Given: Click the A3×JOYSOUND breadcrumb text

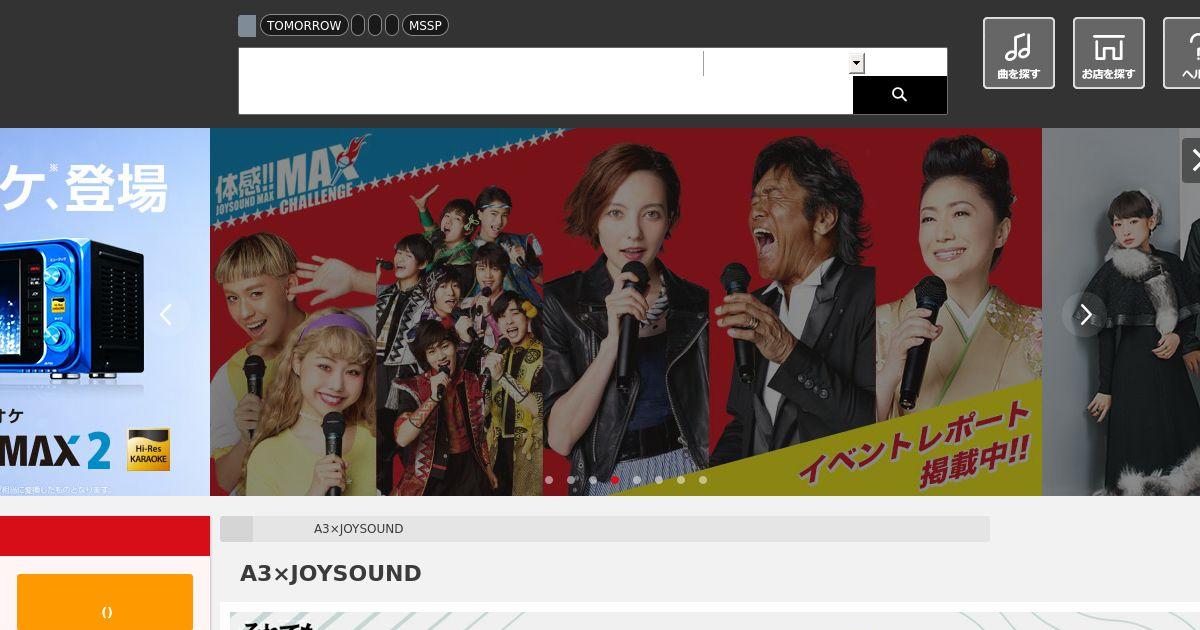Looking at the screenshot, I should (358, 529).
